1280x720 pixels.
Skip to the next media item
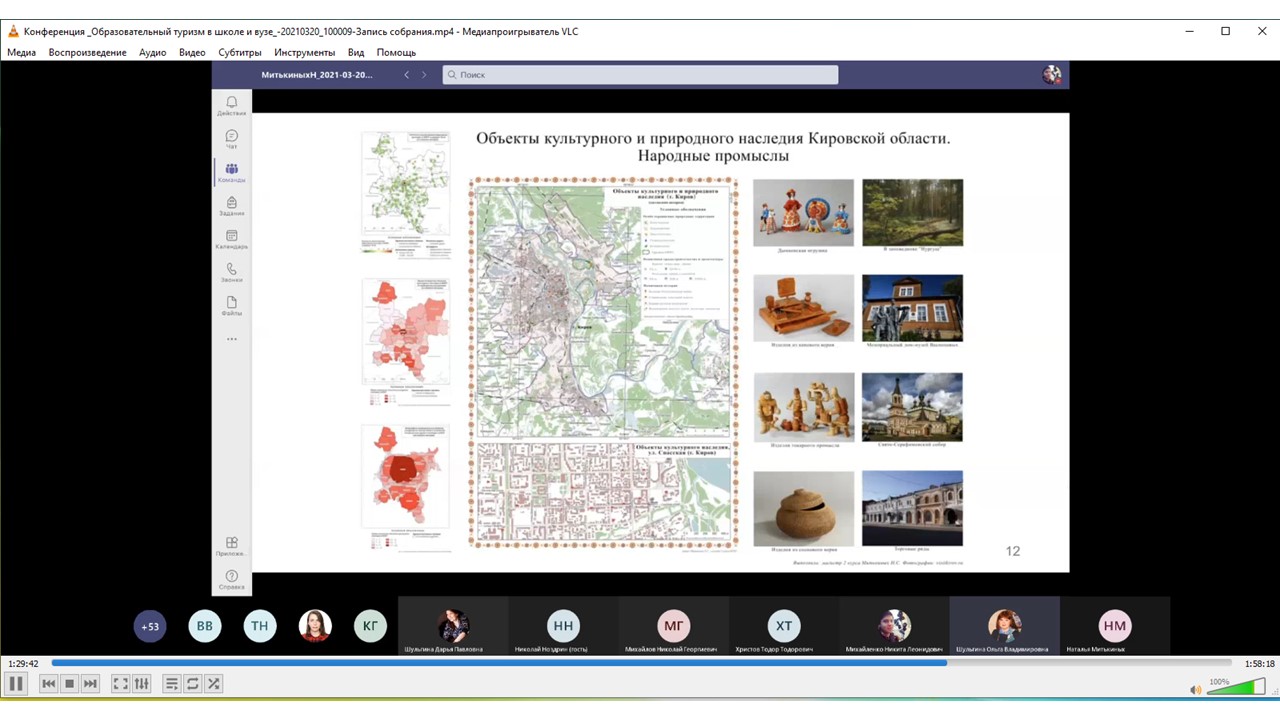[90, 684]
